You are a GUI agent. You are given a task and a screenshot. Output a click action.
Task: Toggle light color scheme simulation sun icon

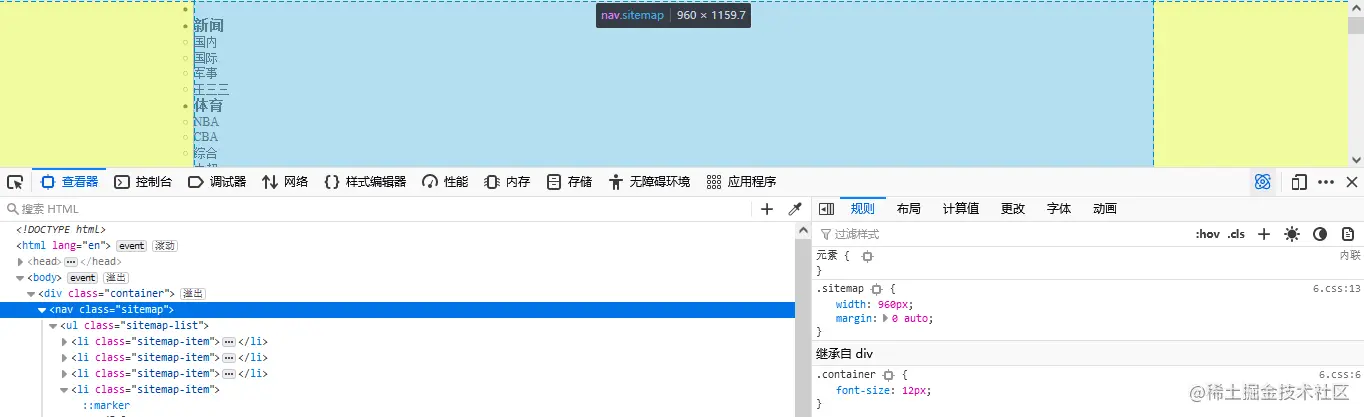click(x=1292, y=234)
